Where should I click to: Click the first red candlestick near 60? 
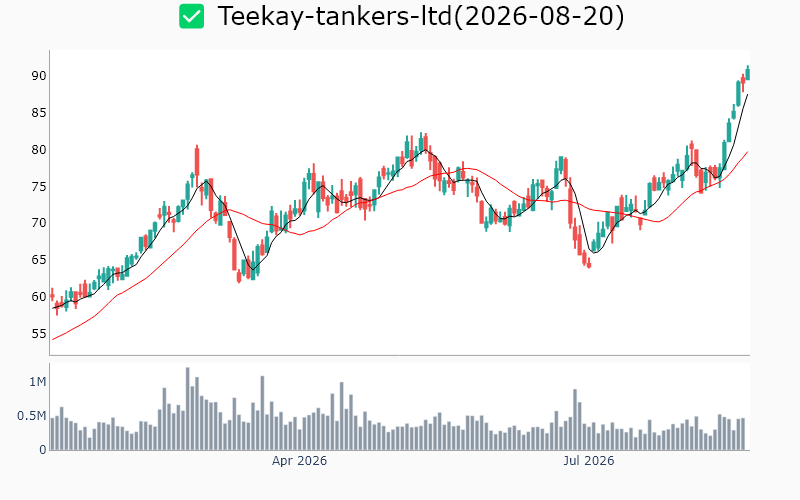click(x=52, y=295)
